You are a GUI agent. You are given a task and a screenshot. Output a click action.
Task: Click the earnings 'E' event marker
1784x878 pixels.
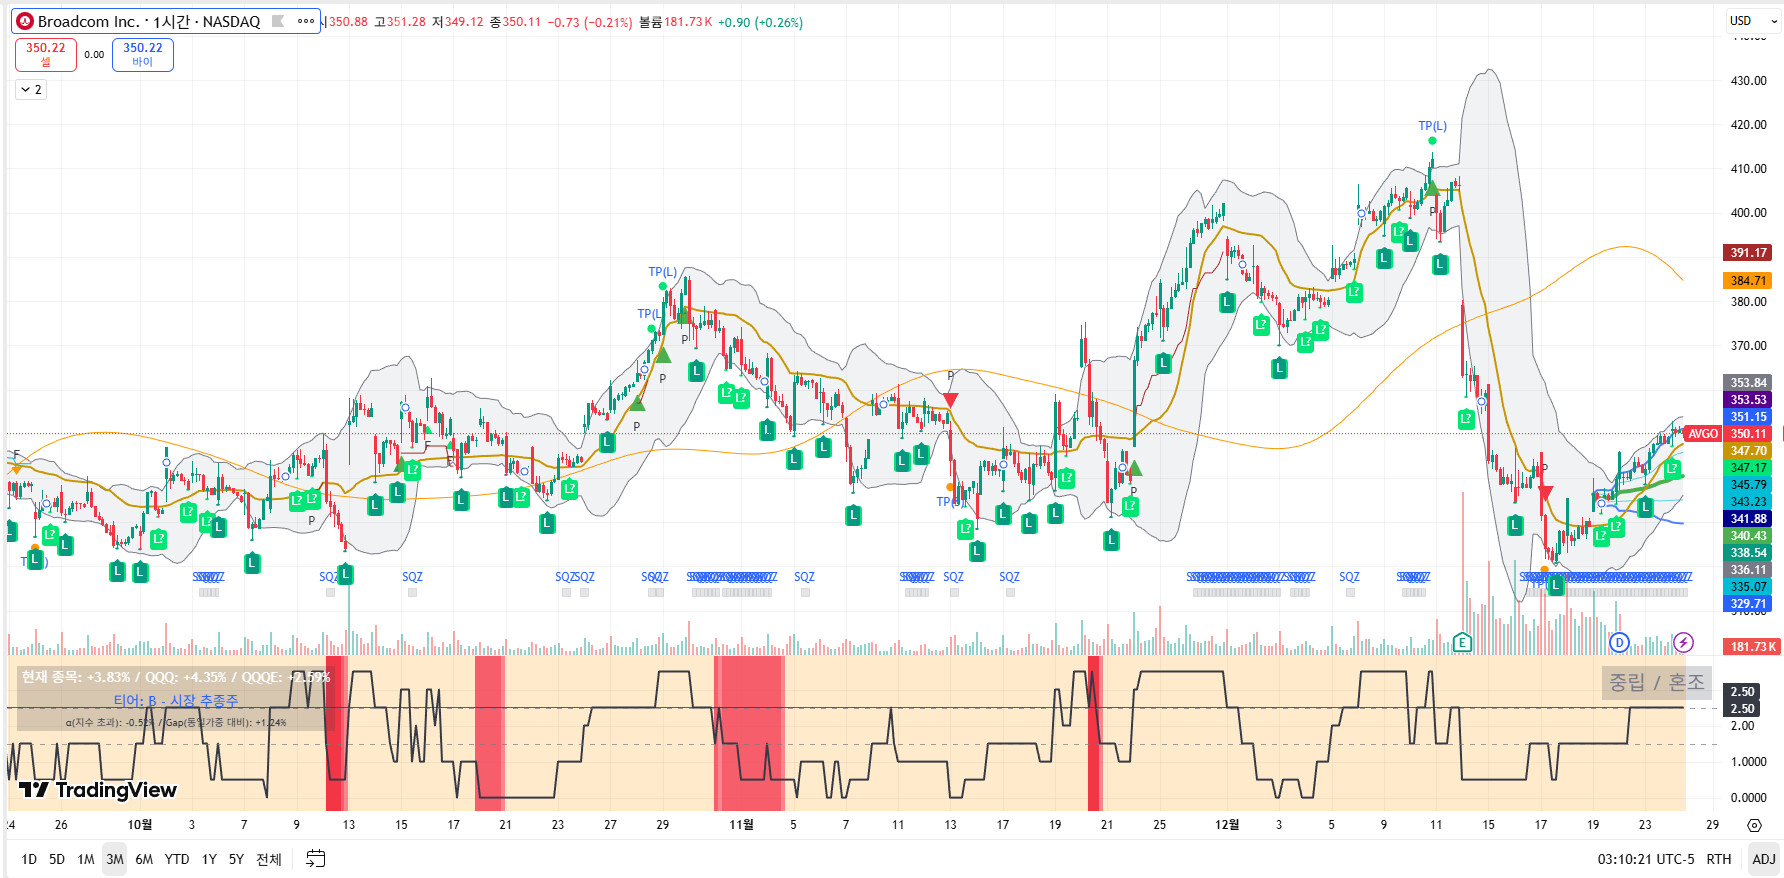coord(1462,643)
